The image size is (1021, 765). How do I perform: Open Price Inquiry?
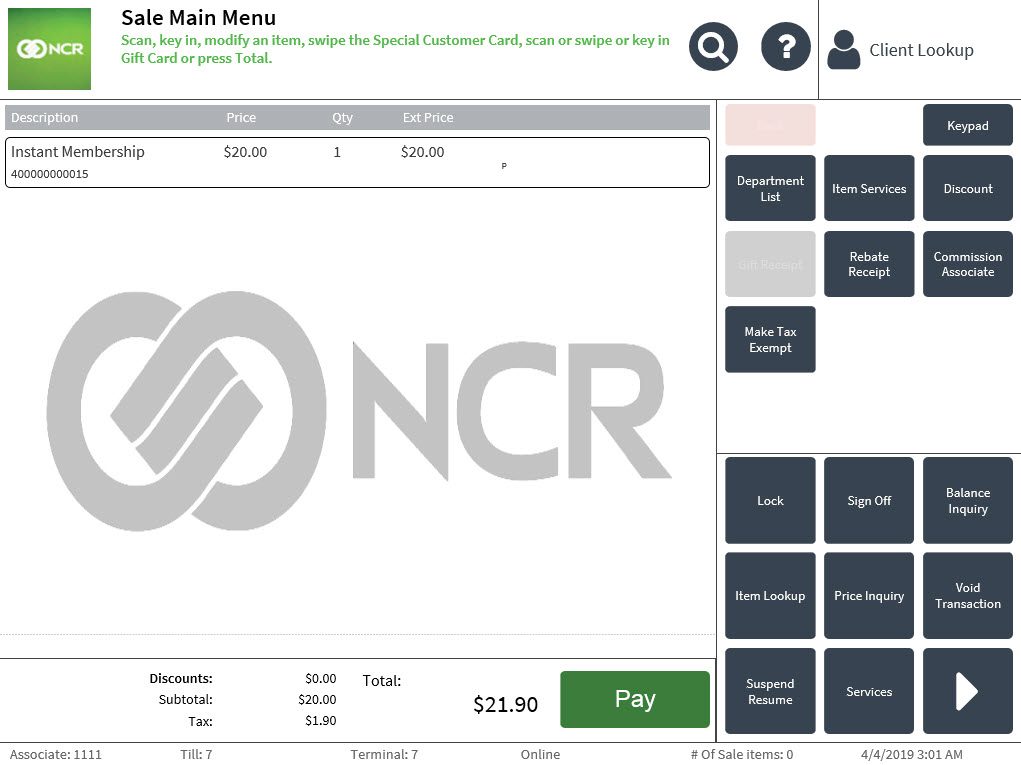[x=869, y=596]
